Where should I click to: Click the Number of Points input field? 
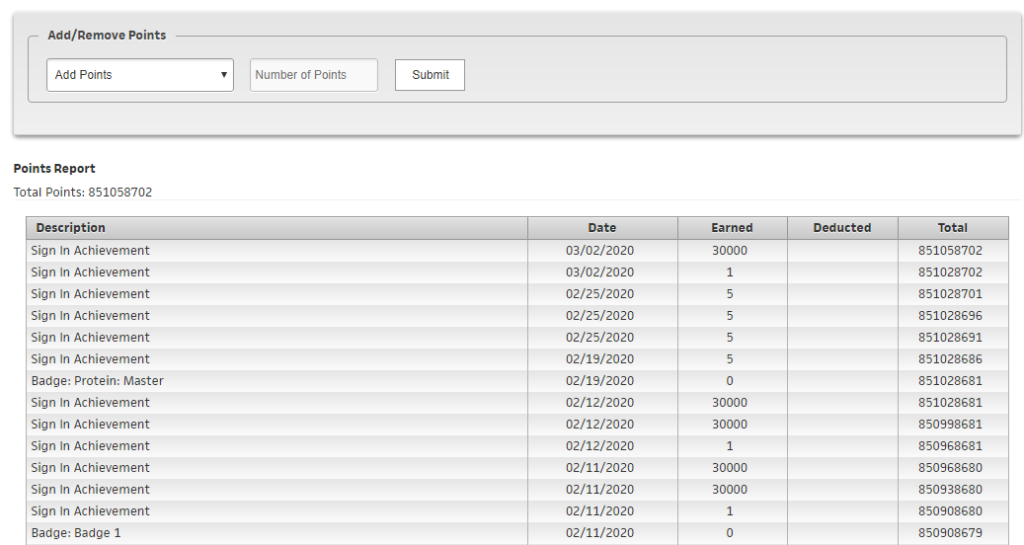313,75
